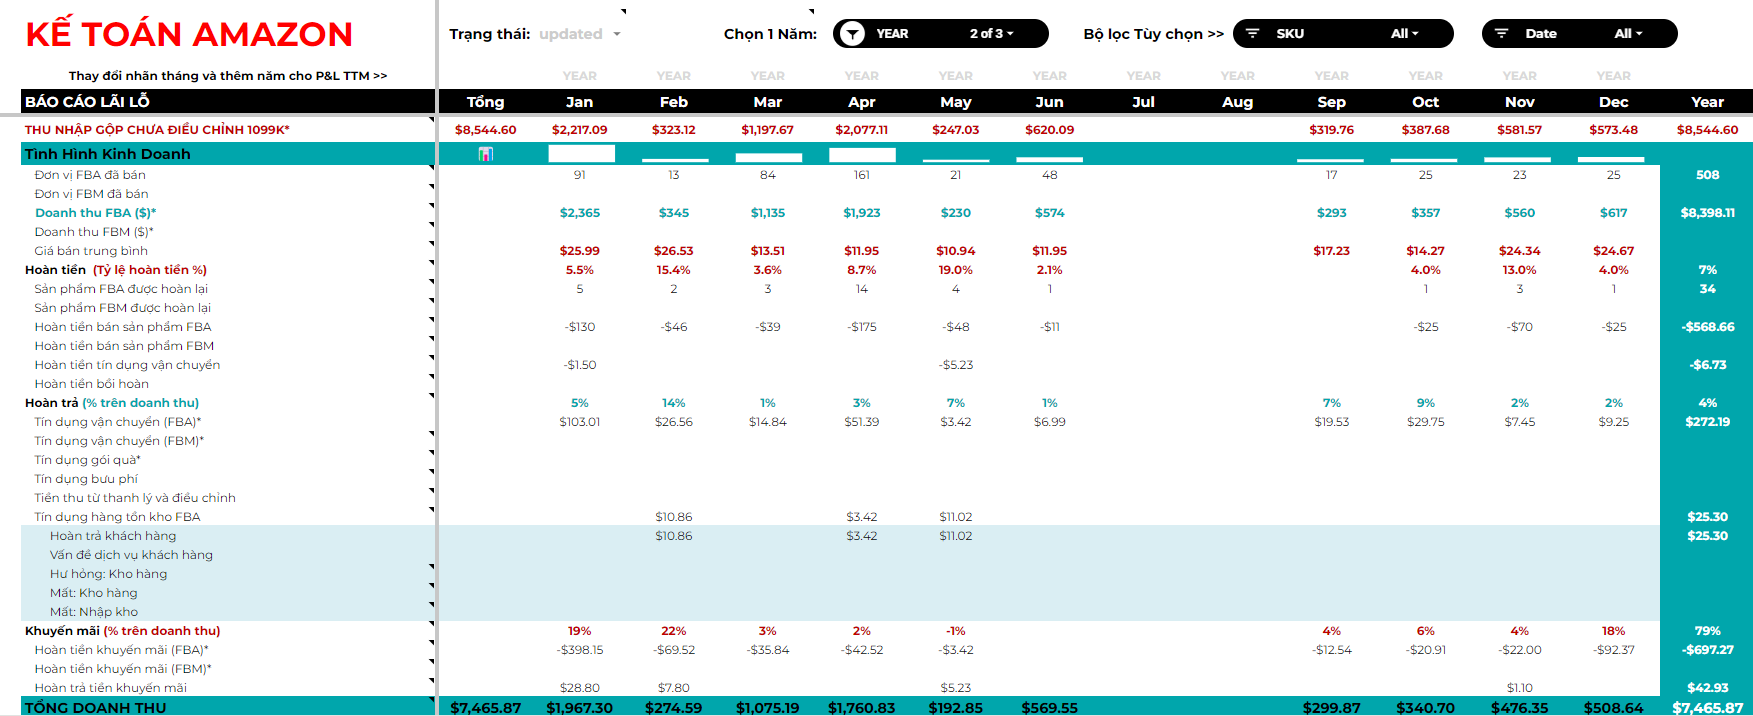
Task: Select the FBA units sold value 91
Action: pyautogui.click(x=580, y=175)
